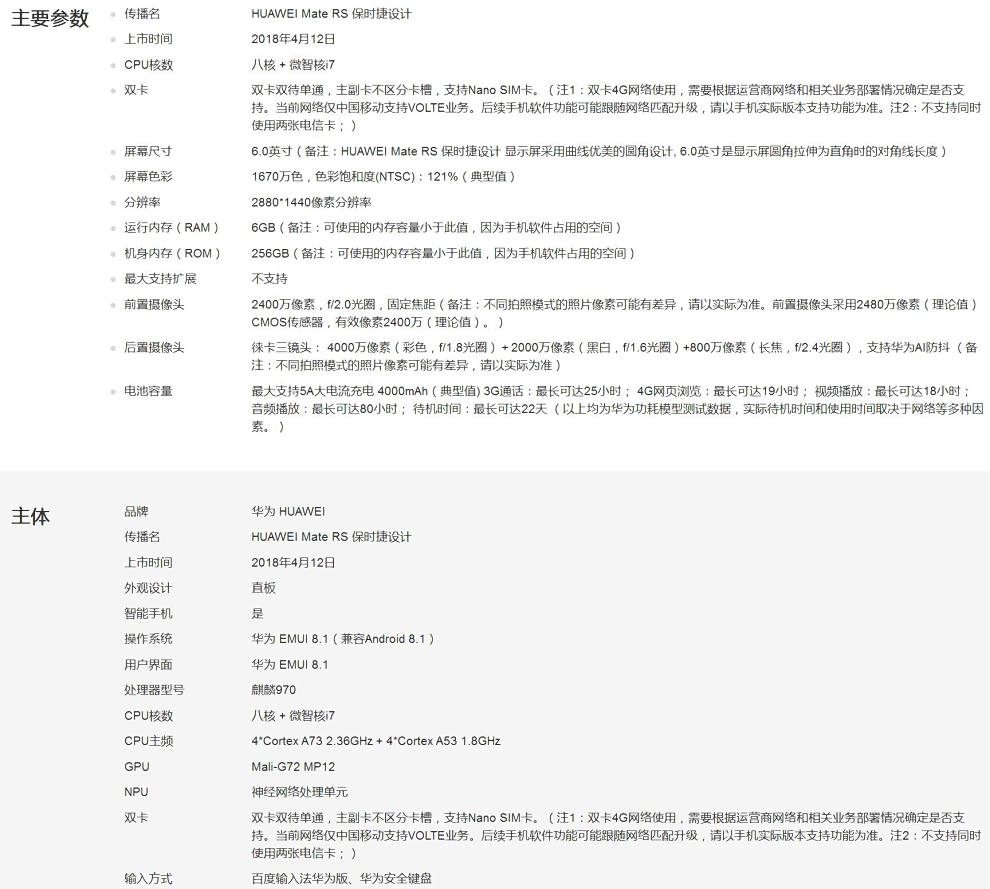Select '徕卡三镜头' rear camera description

point(281,348)
